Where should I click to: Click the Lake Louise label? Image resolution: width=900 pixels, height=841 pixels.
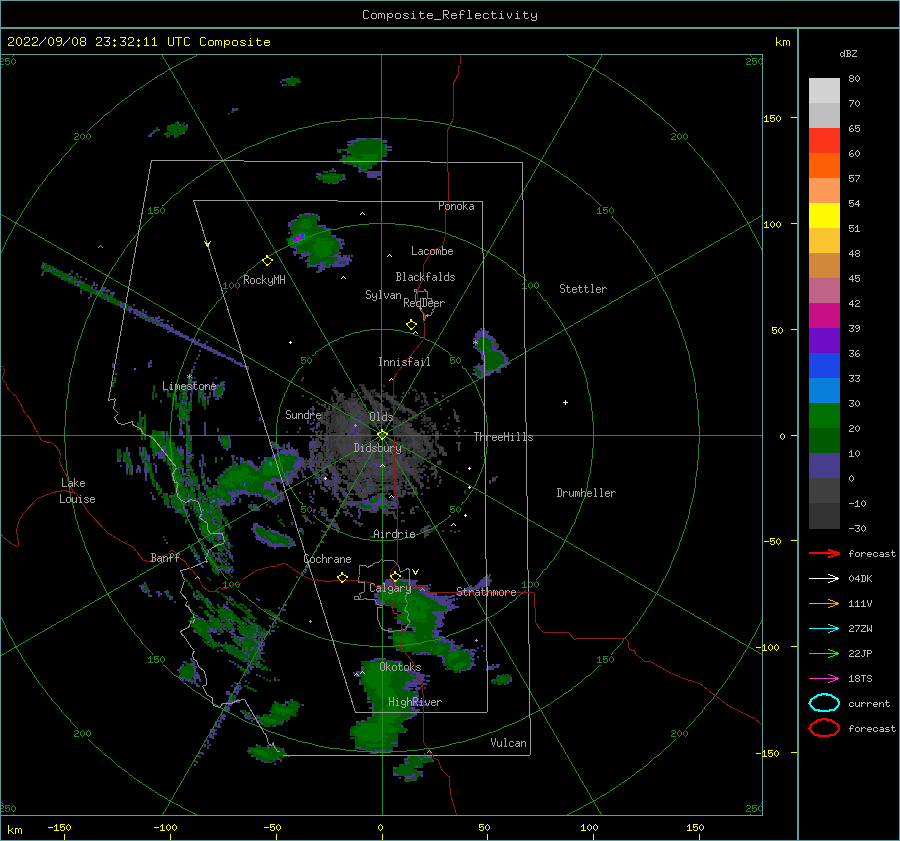[77, 491]
